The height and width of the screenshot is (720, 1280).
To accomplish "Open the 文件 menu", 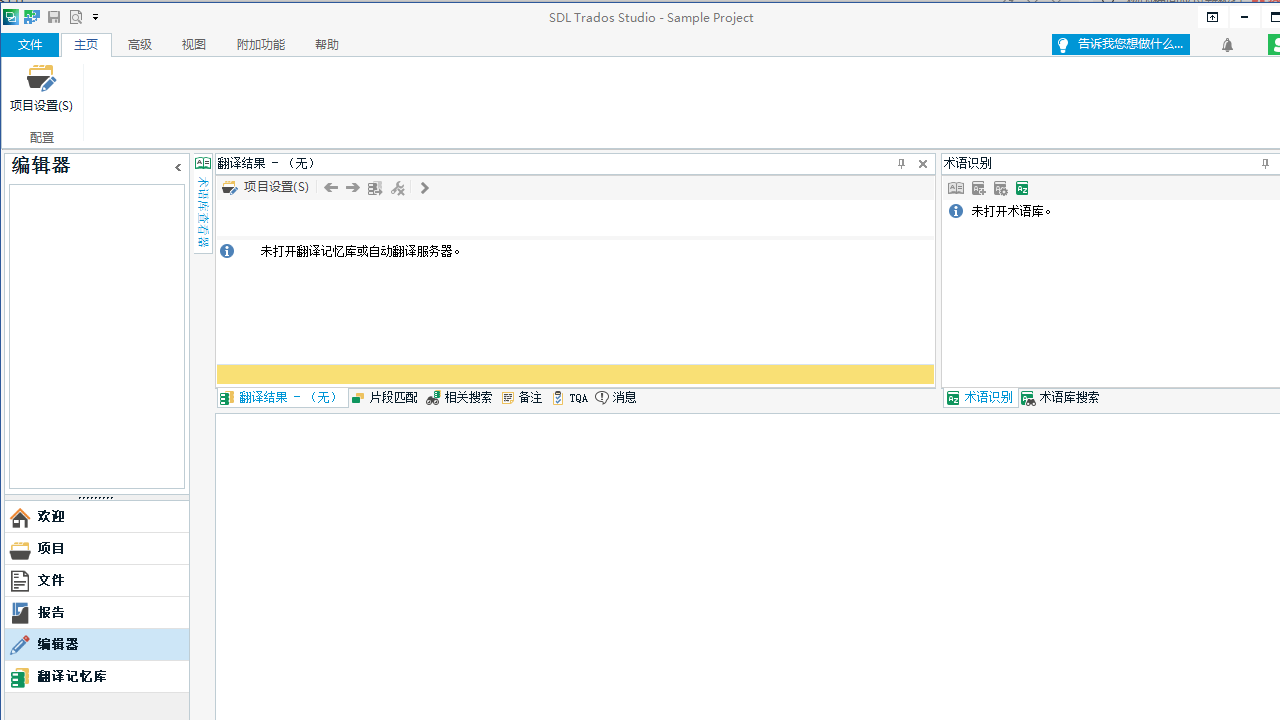I will click(31, 44).
